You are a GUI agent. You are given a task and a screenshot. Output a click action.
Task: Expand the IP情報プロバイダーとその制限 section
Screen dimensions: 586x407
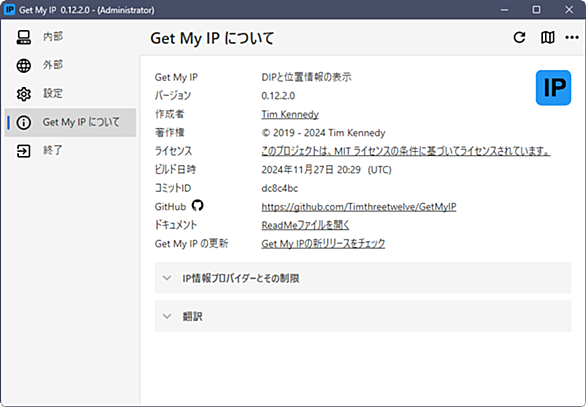tap(363, 278)
